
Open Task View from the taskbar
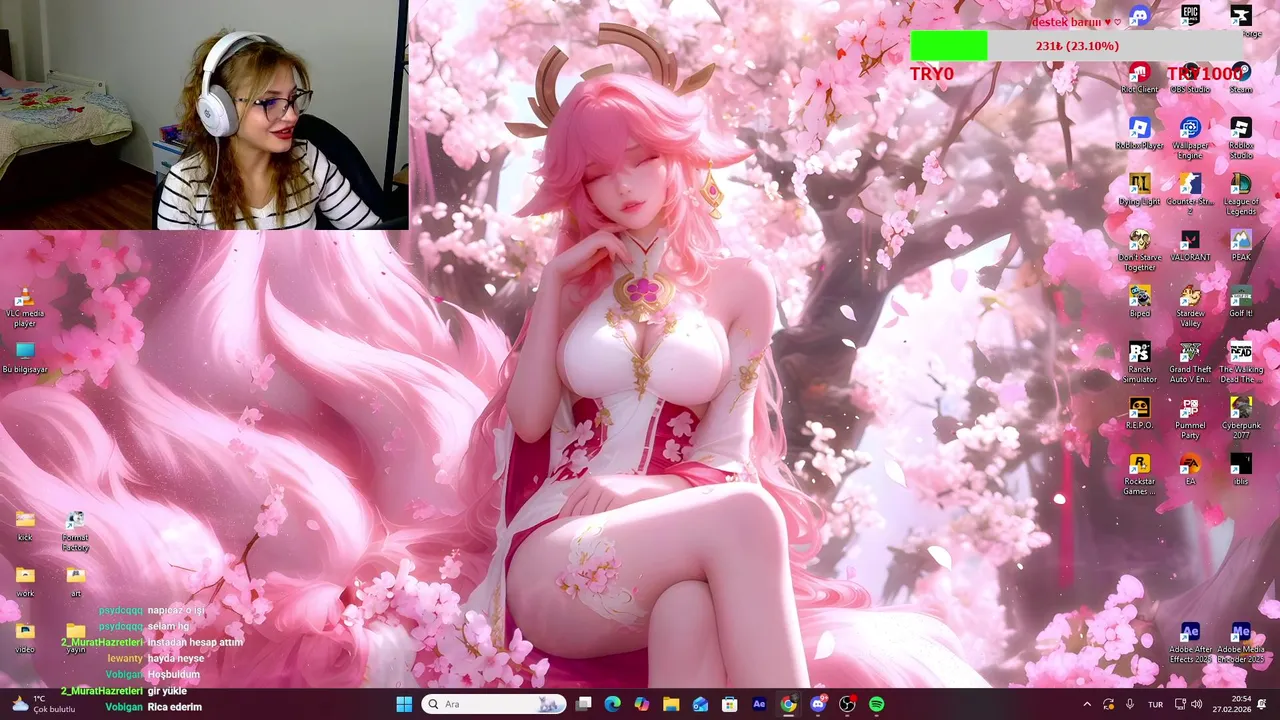pos(584,704)
